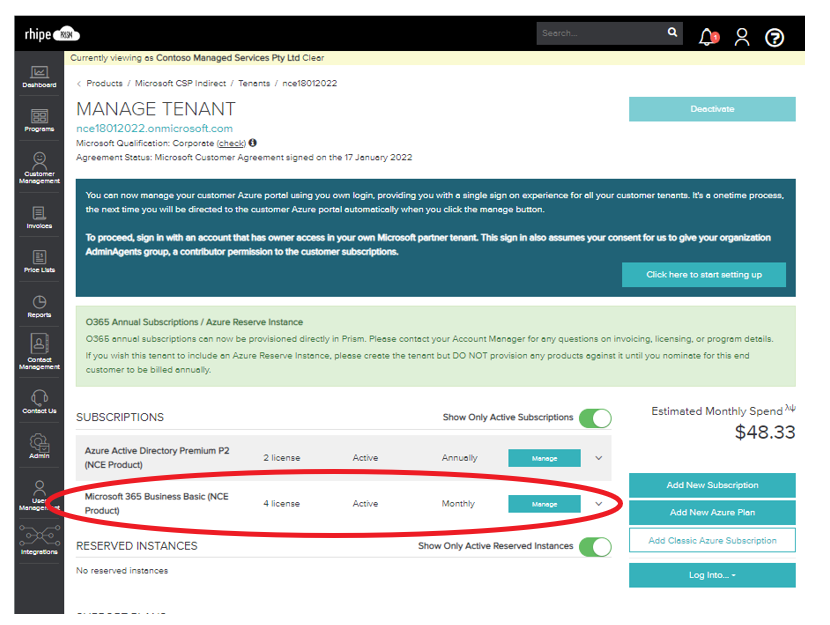
Task: Open the Programs sidebar icon
Action: coord(39,120)
